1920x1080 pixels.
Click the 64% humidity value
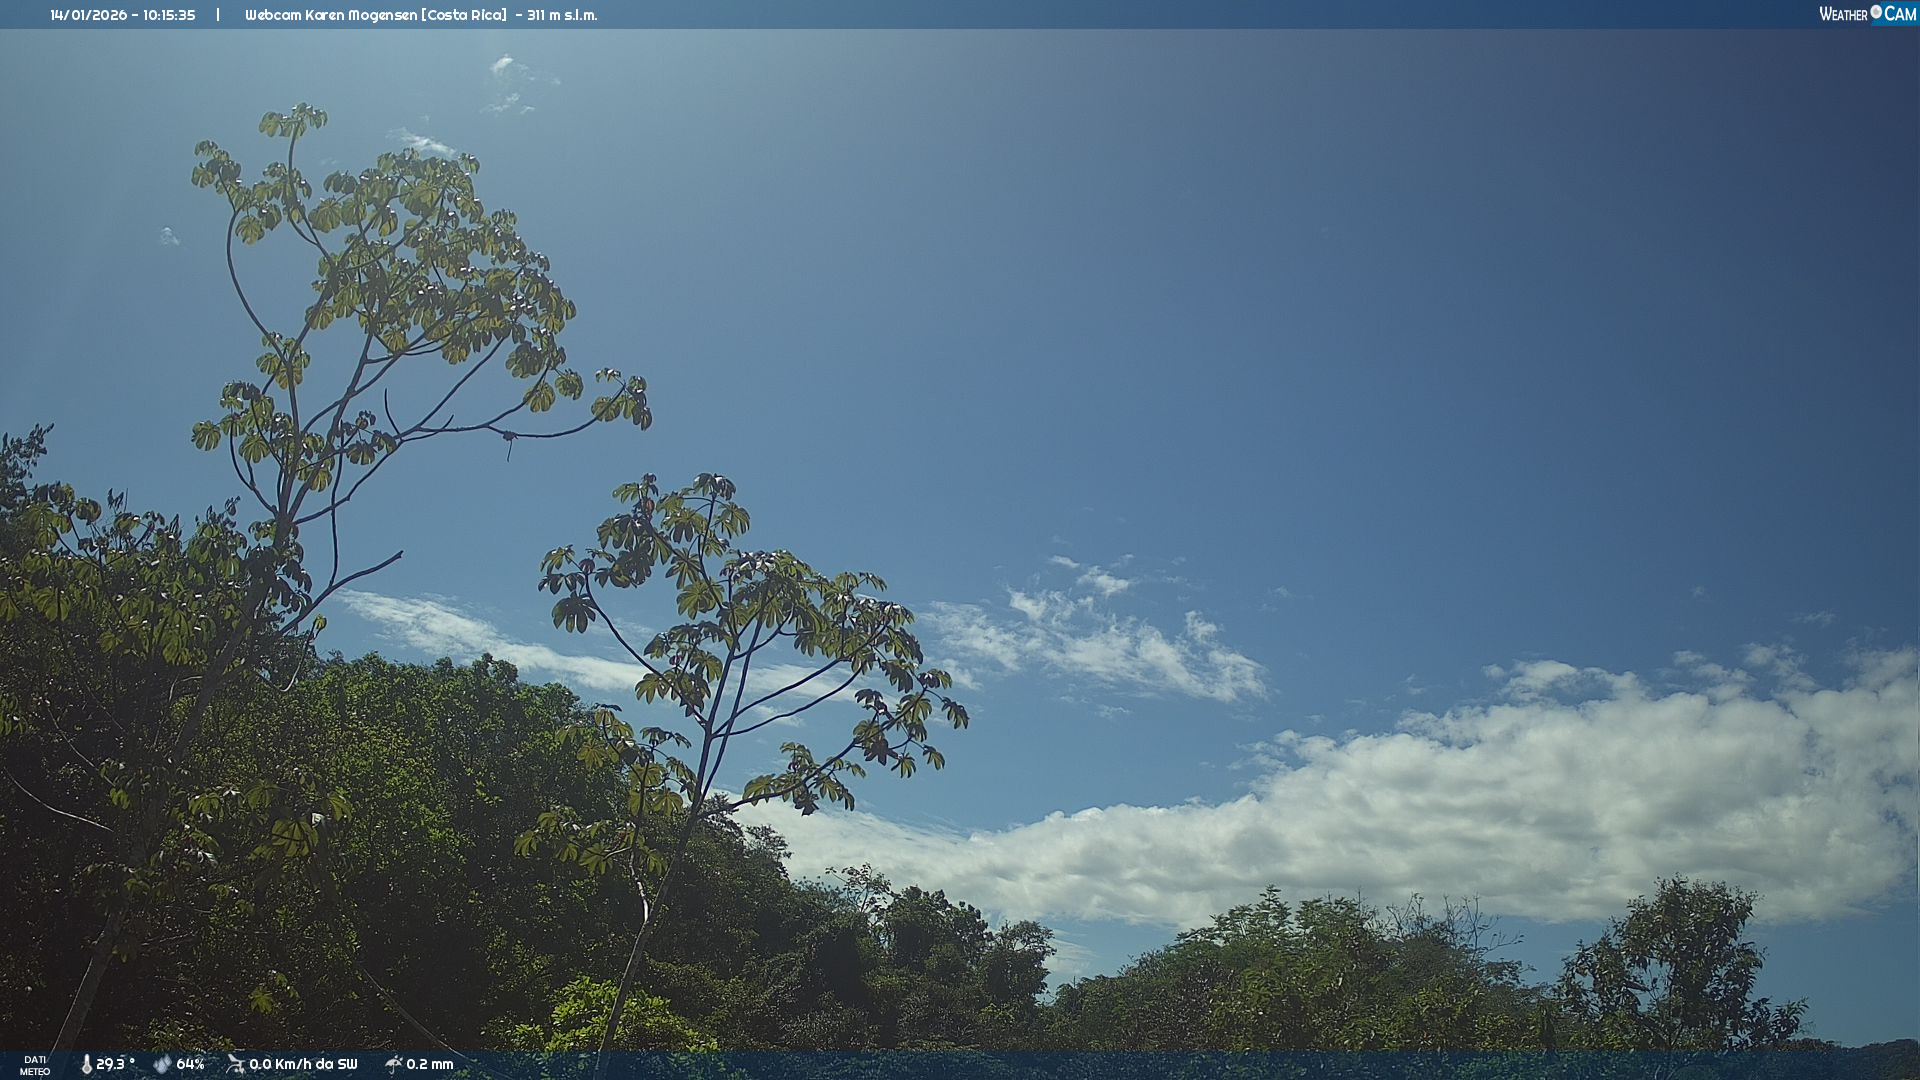tap(190, 1065)
